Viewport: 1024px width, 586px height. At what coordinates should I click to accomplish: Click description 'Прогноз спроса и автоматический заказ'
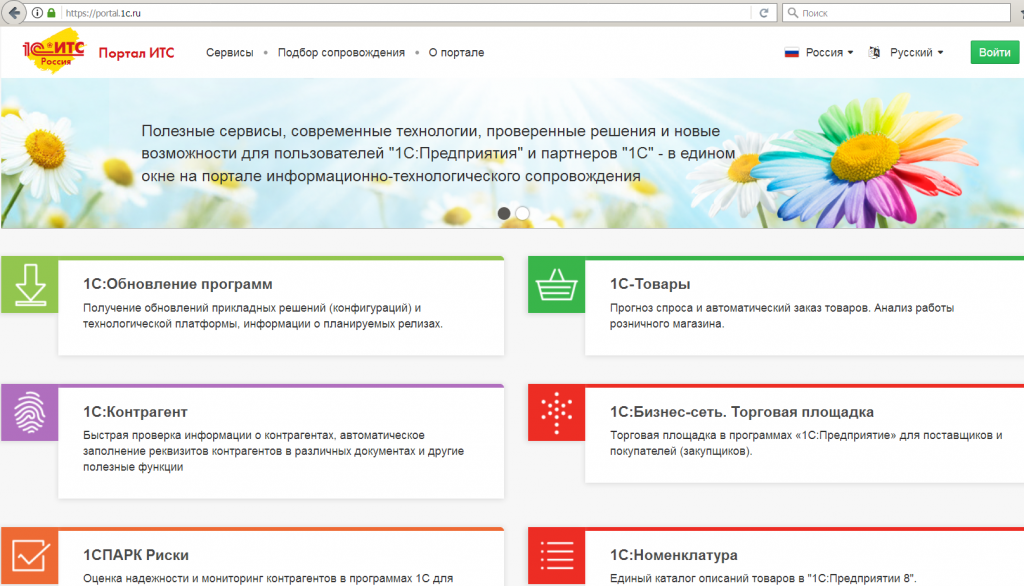pyautogui.click(x=782, y=316)
